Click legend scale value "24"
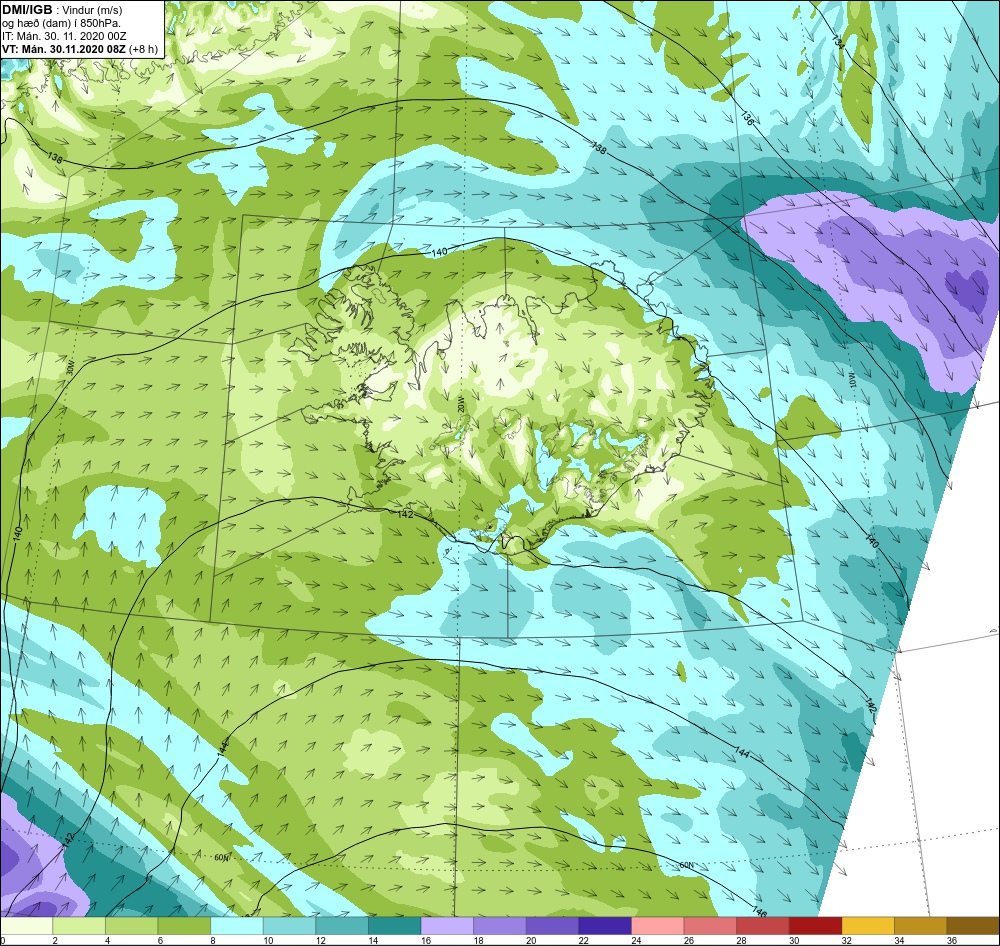 pyautogui.click(x=636, y=940)
